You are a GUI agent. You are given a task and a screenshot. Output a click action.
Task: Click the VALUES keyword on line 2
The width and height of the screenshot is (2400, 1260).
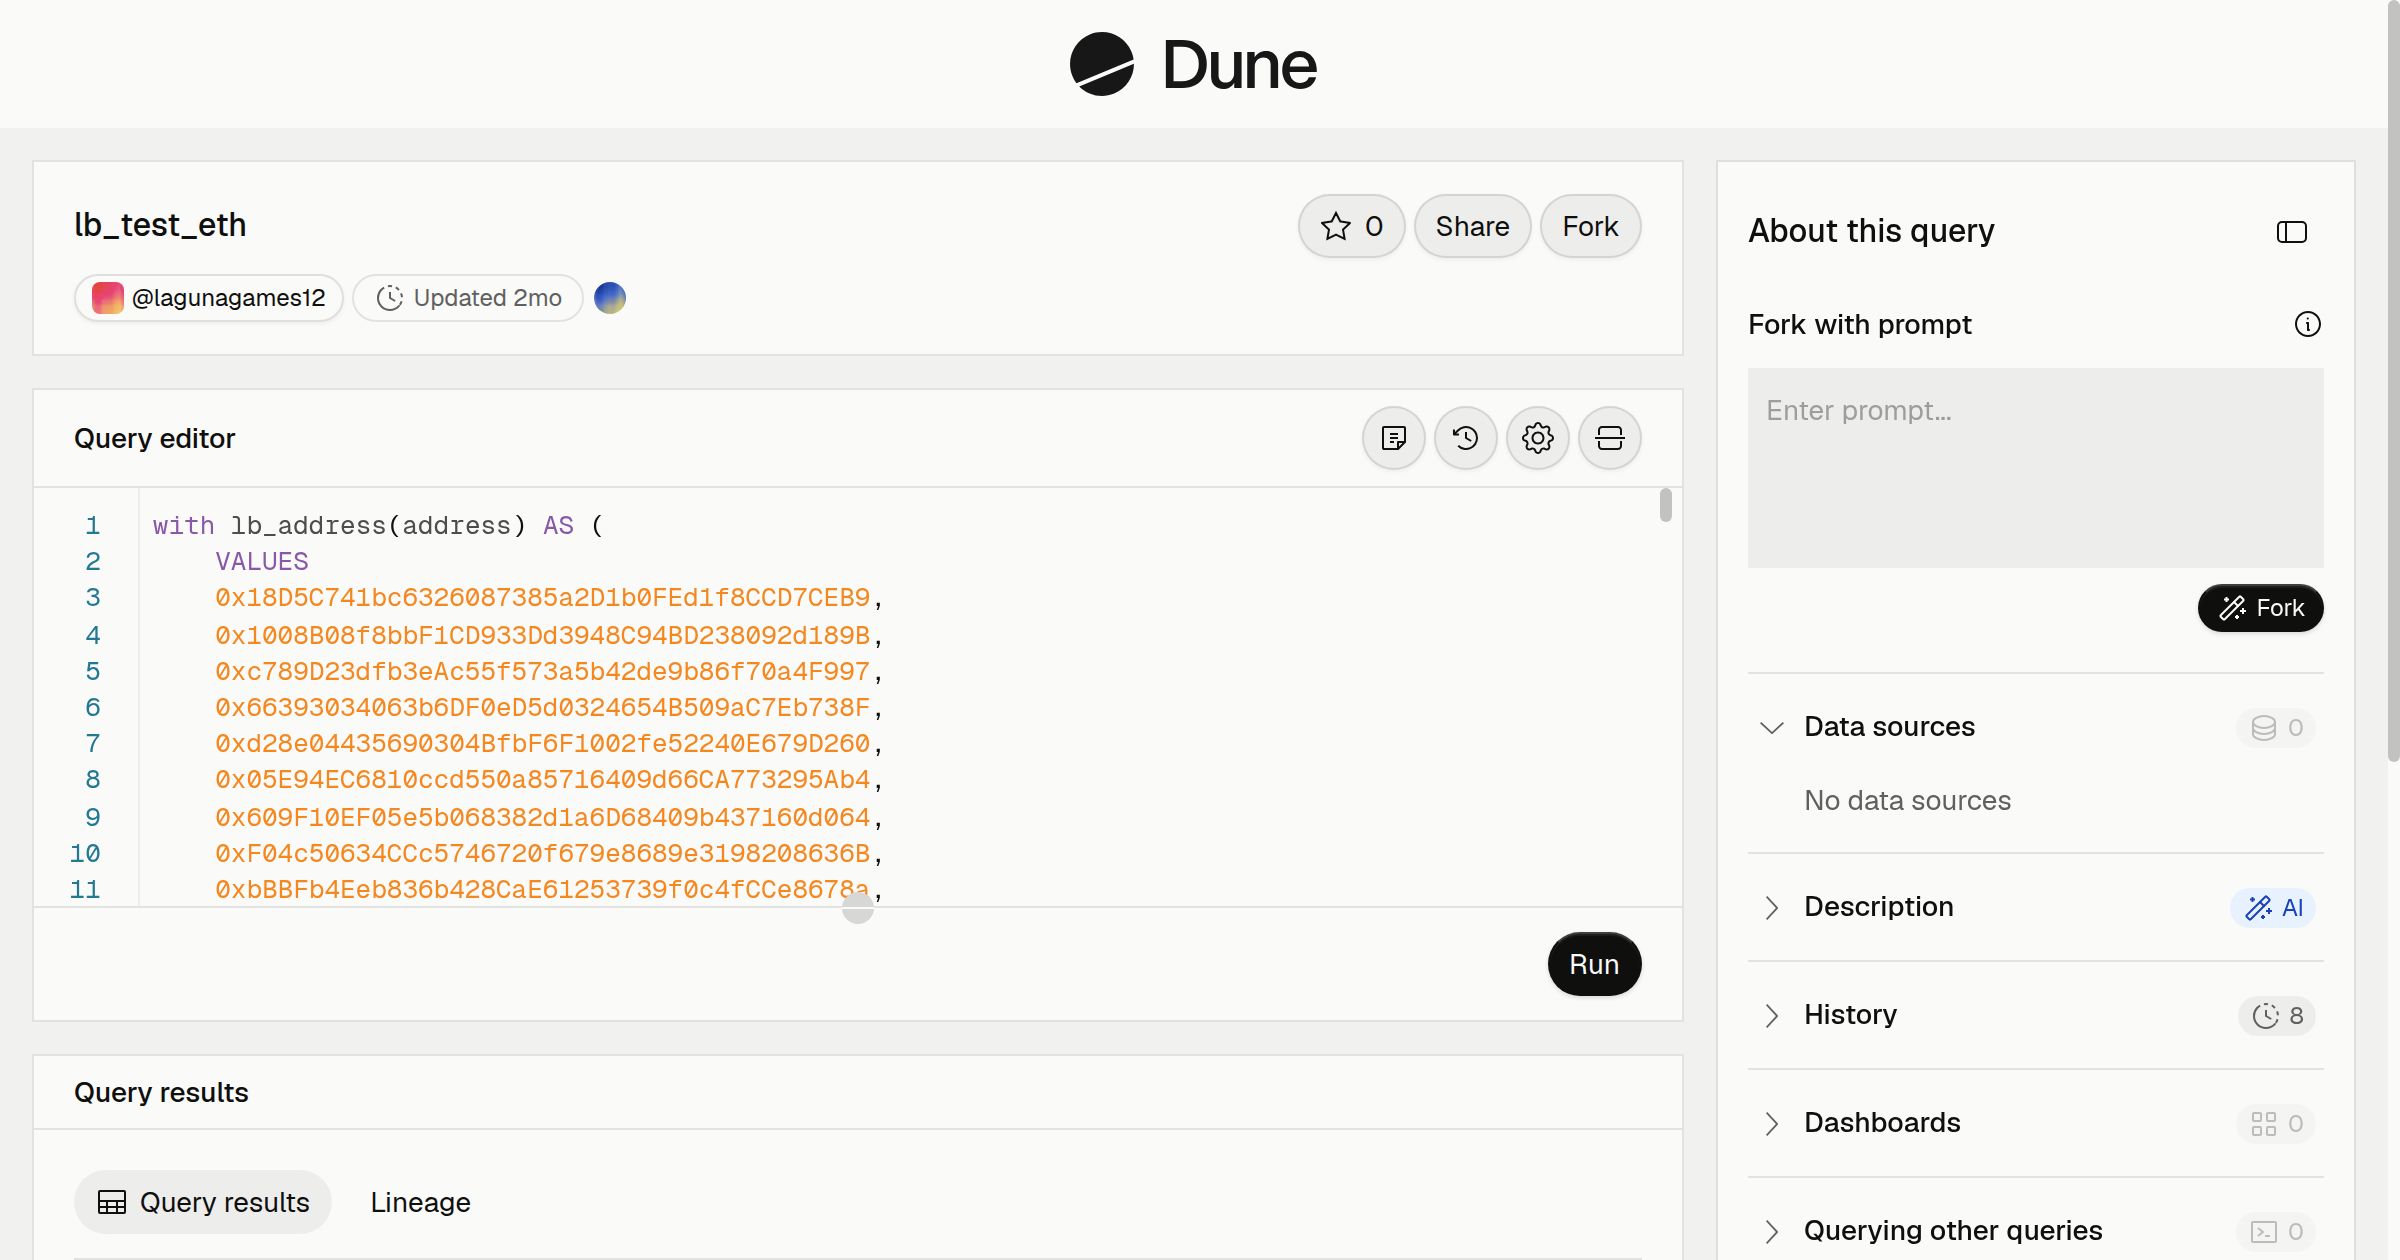click(262, 562)
